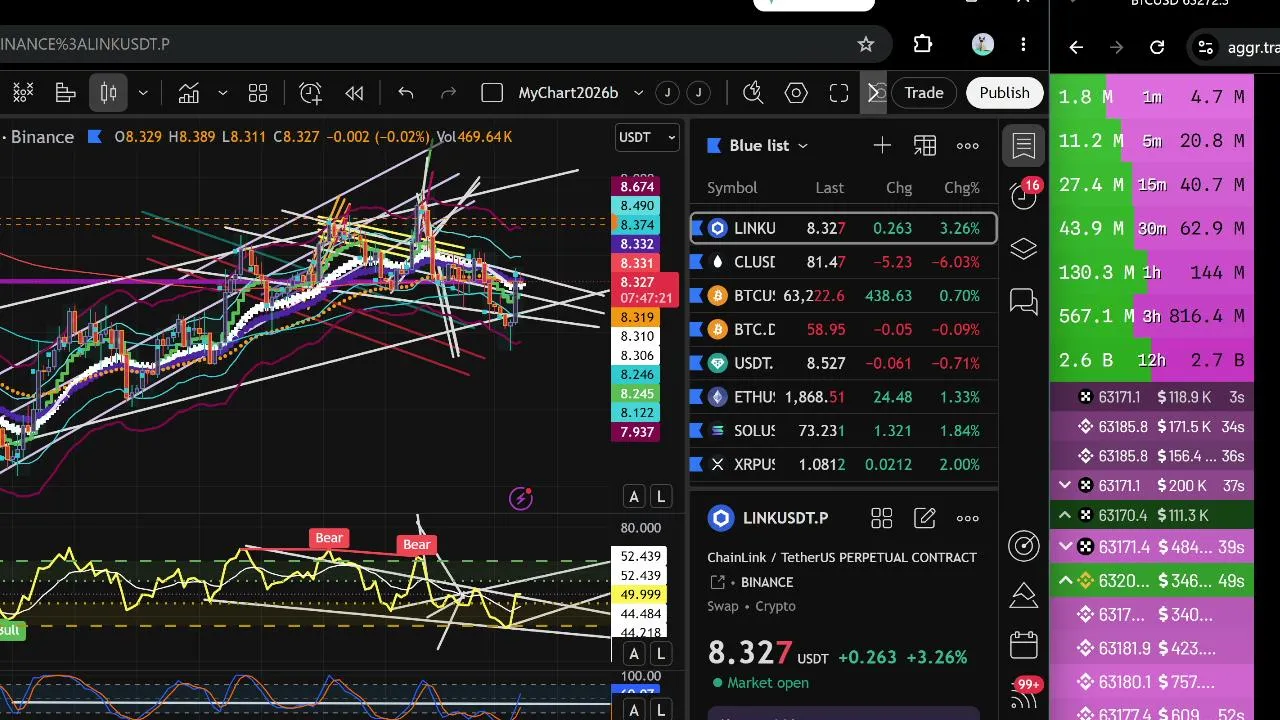The height and width of the screenshot is (720, 1280).
Task: Open the Chrome three-dot menu
Action: coord(1023,44)
